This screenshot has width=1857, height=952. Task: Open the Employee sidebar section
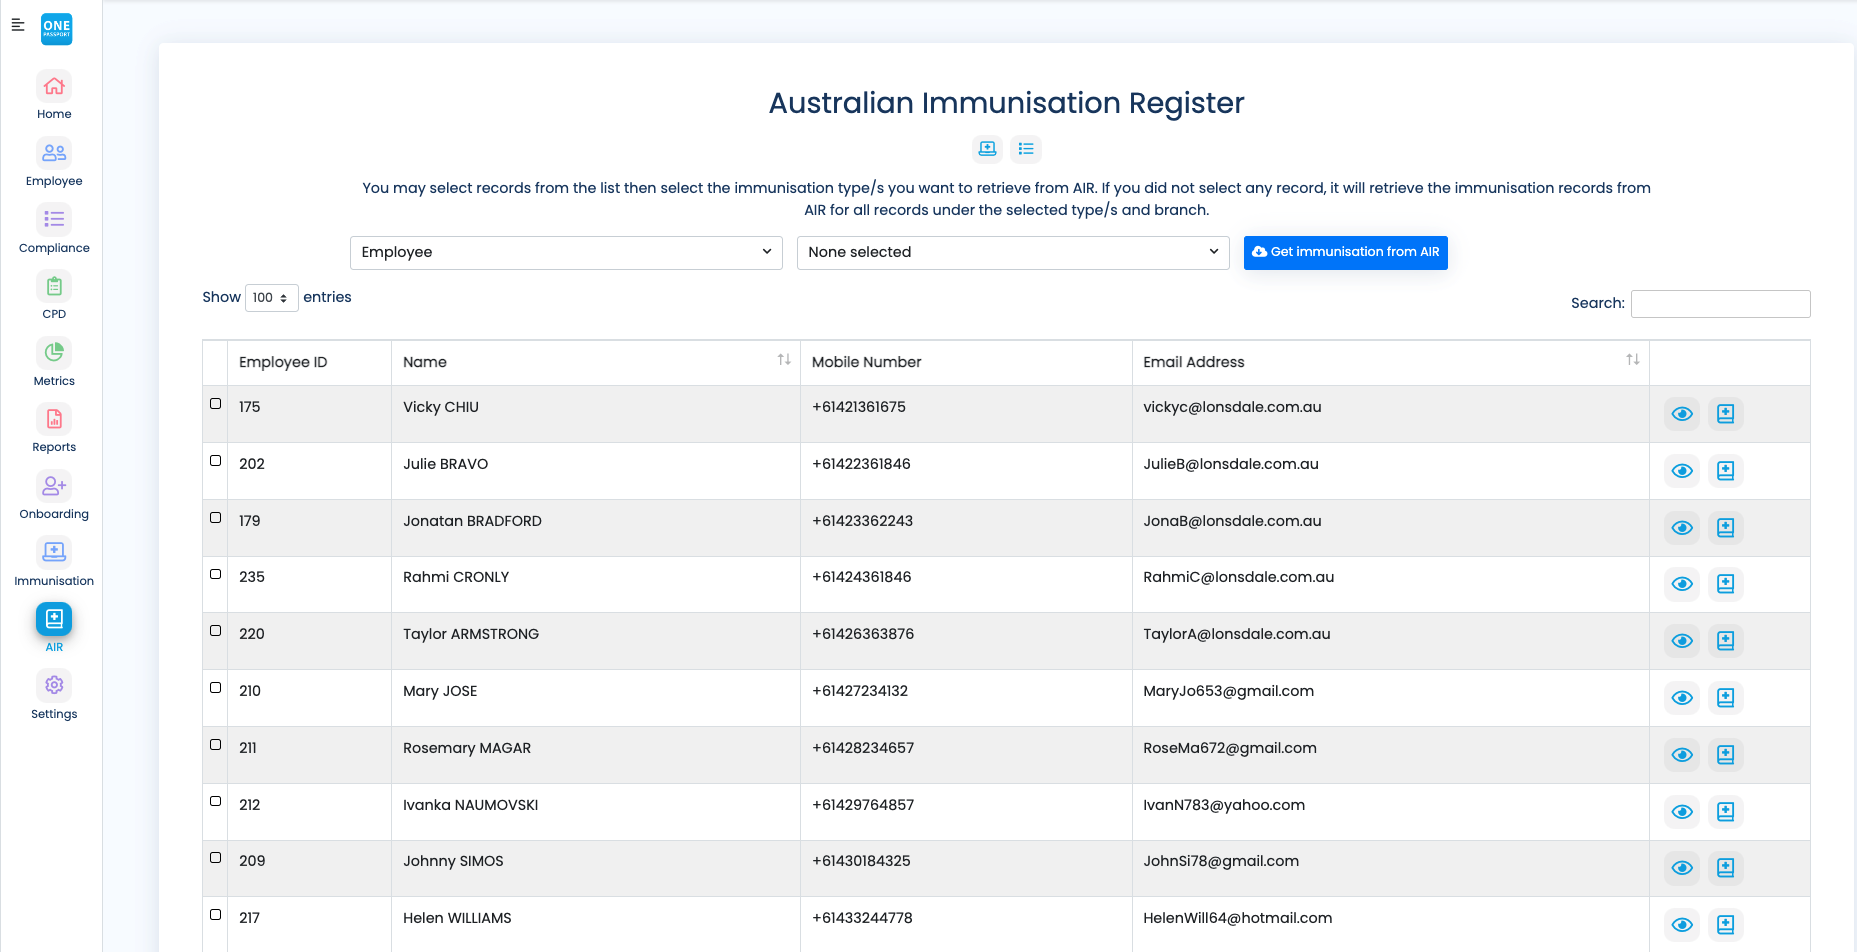(54, 163)
